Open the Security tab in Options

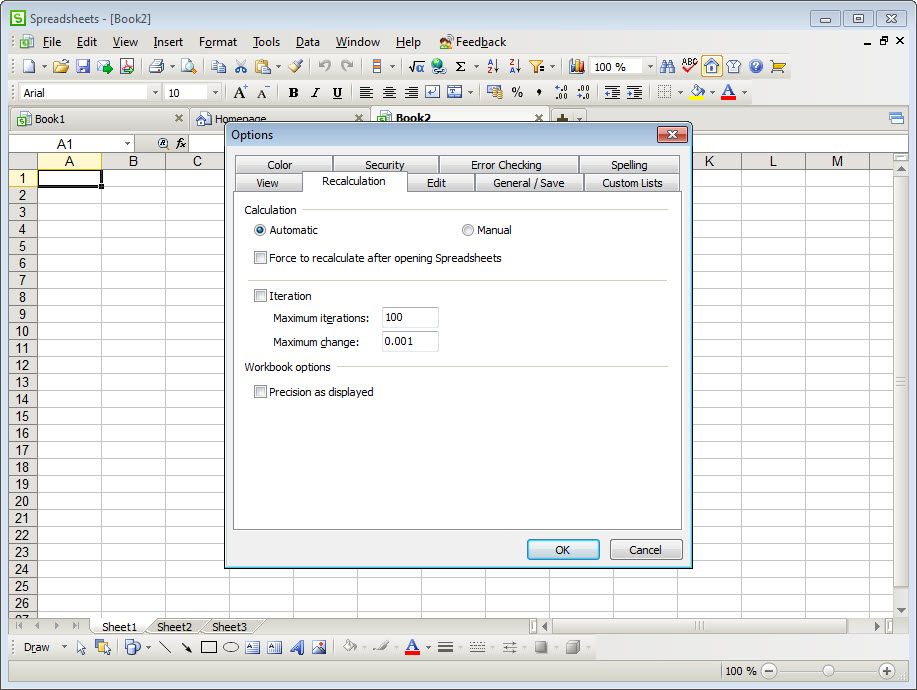click(x=384, y=165)
